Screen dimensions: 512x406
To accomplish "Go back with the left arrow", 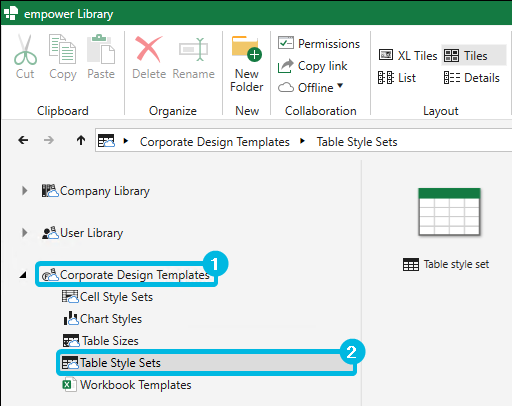I will click(23, 140).
